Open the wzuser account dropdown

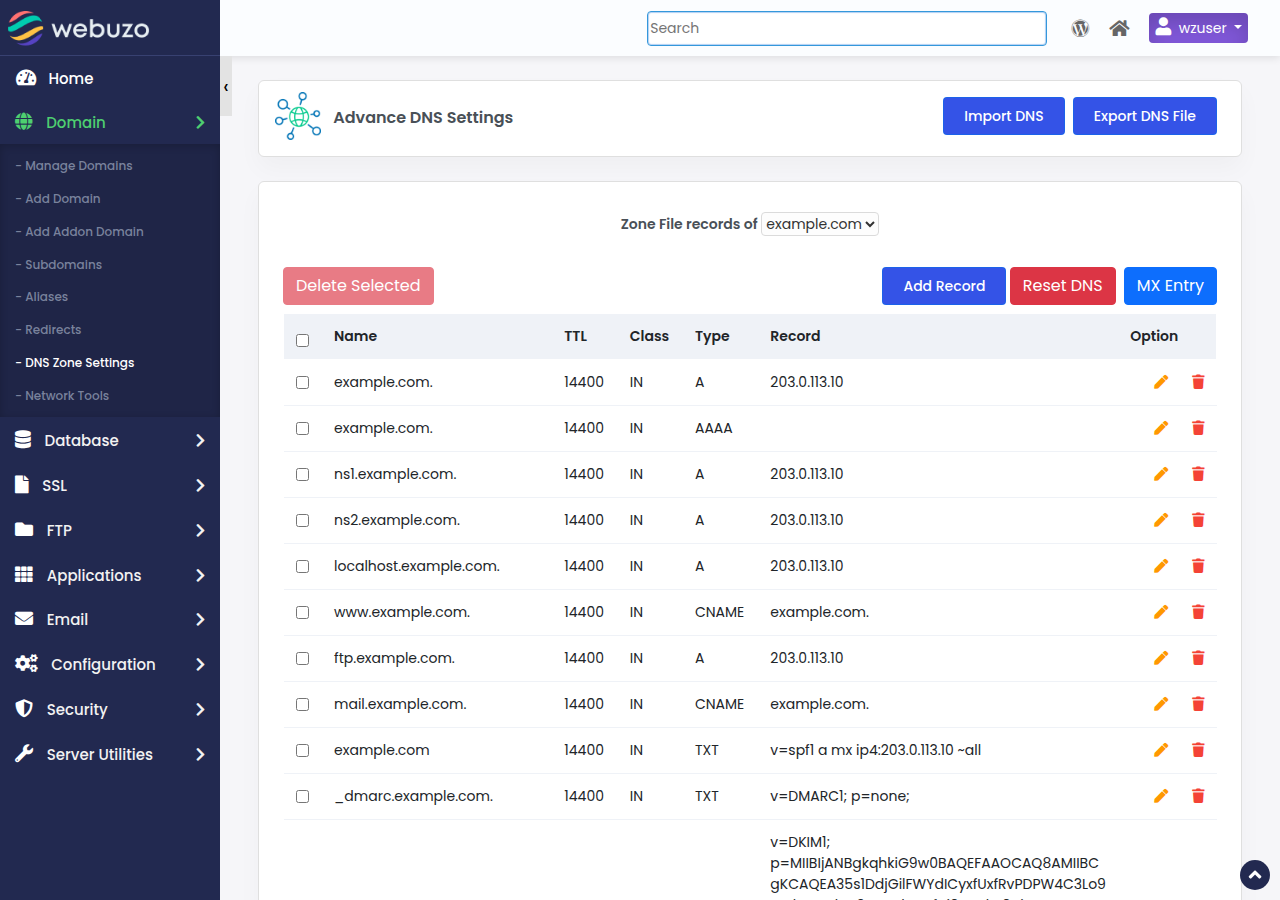[x=1198, y=28]
